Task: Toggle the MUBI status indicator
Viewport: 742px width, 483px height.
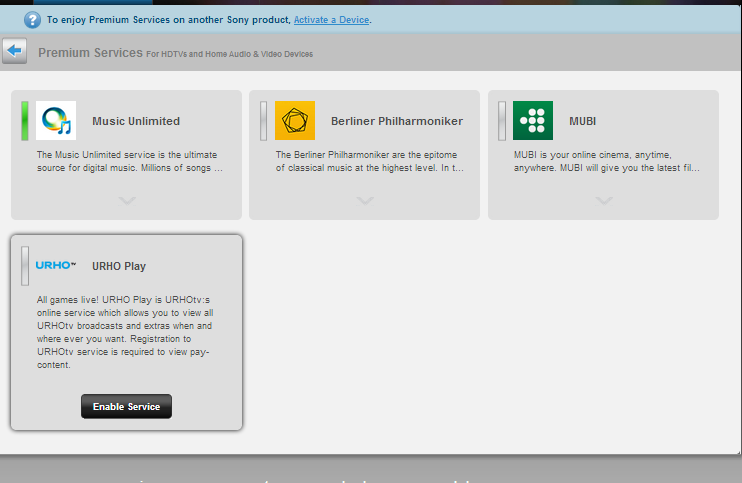Action: coord(502,121)
